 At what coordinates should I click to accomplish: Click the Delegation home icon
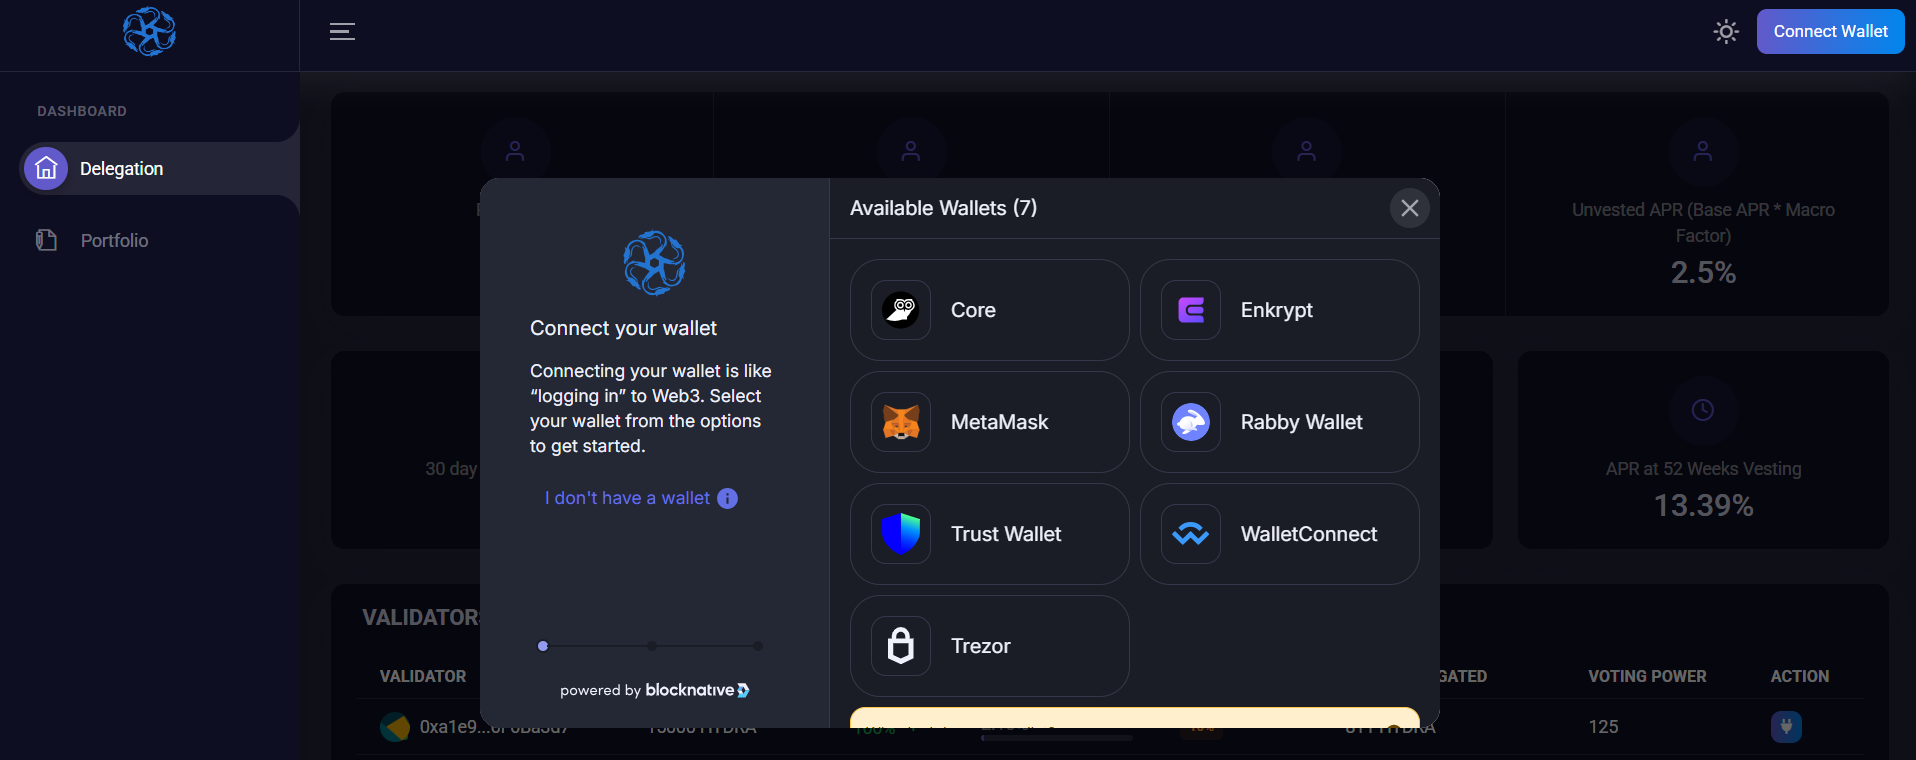46,169
